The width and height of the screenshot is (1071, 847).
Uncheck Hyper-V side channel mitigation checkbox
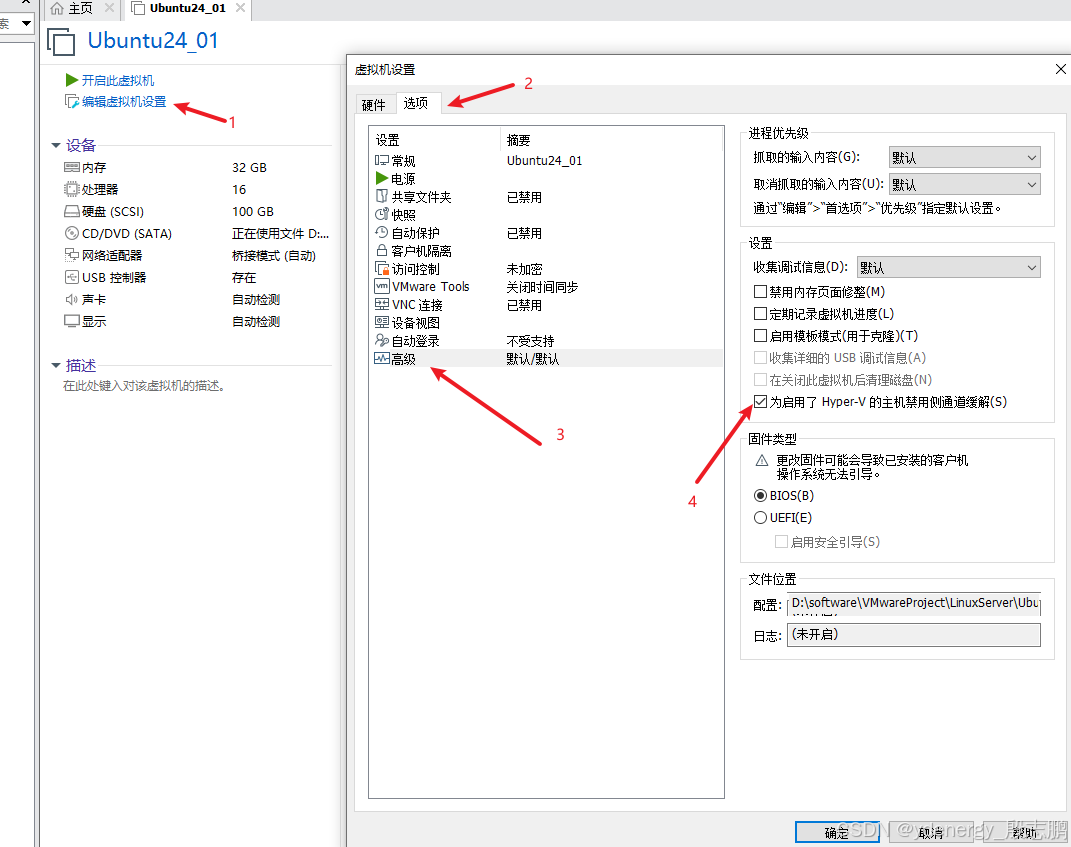(760, 402)
